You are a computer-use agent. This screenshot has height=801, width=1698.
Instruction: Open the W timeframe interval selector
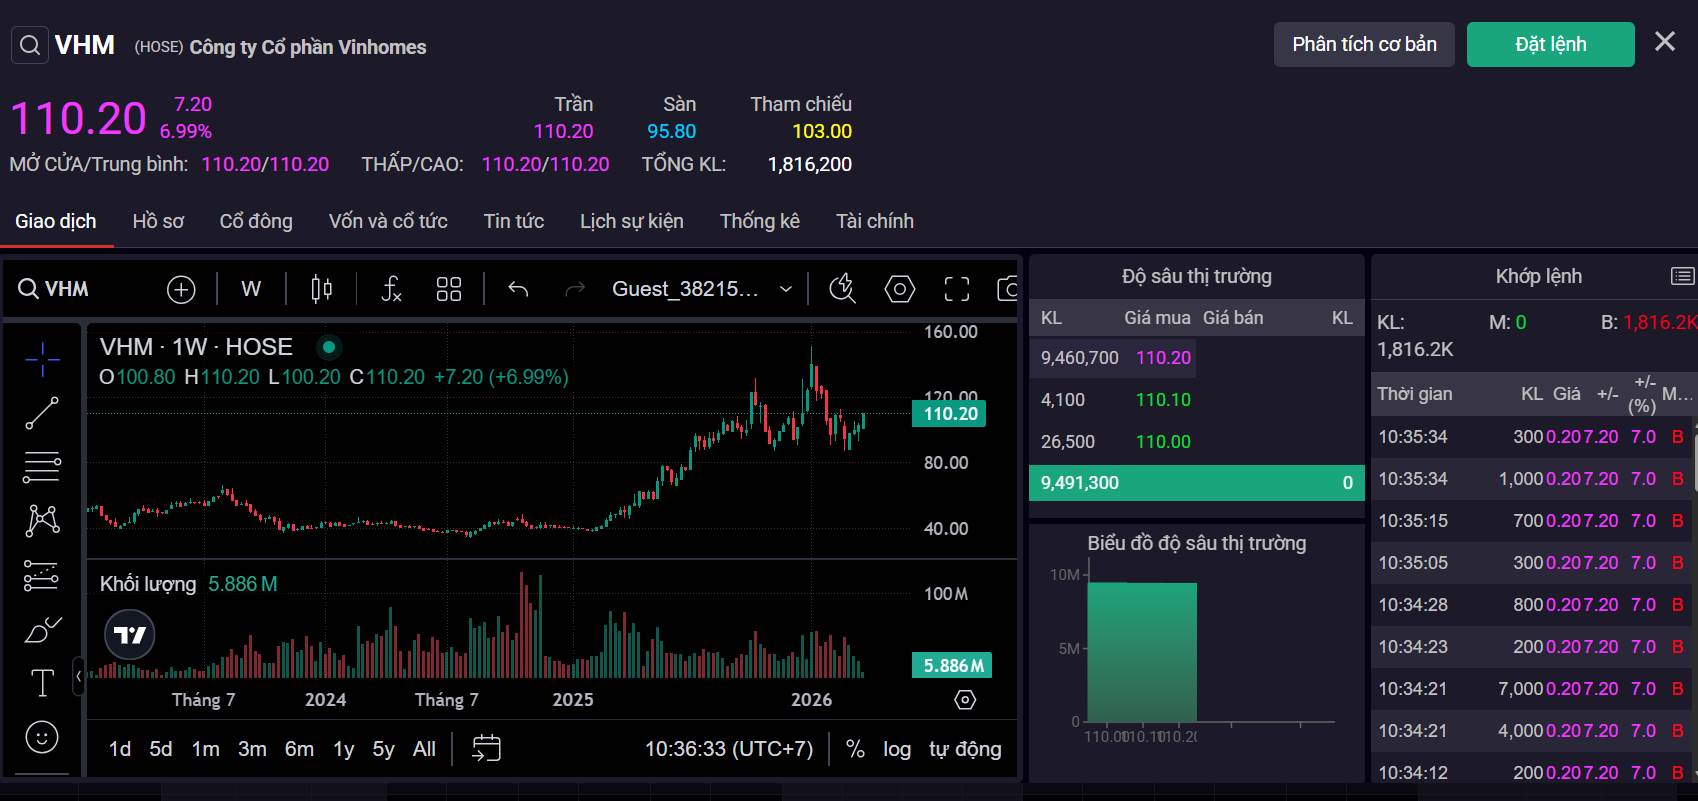click(251, 289)
